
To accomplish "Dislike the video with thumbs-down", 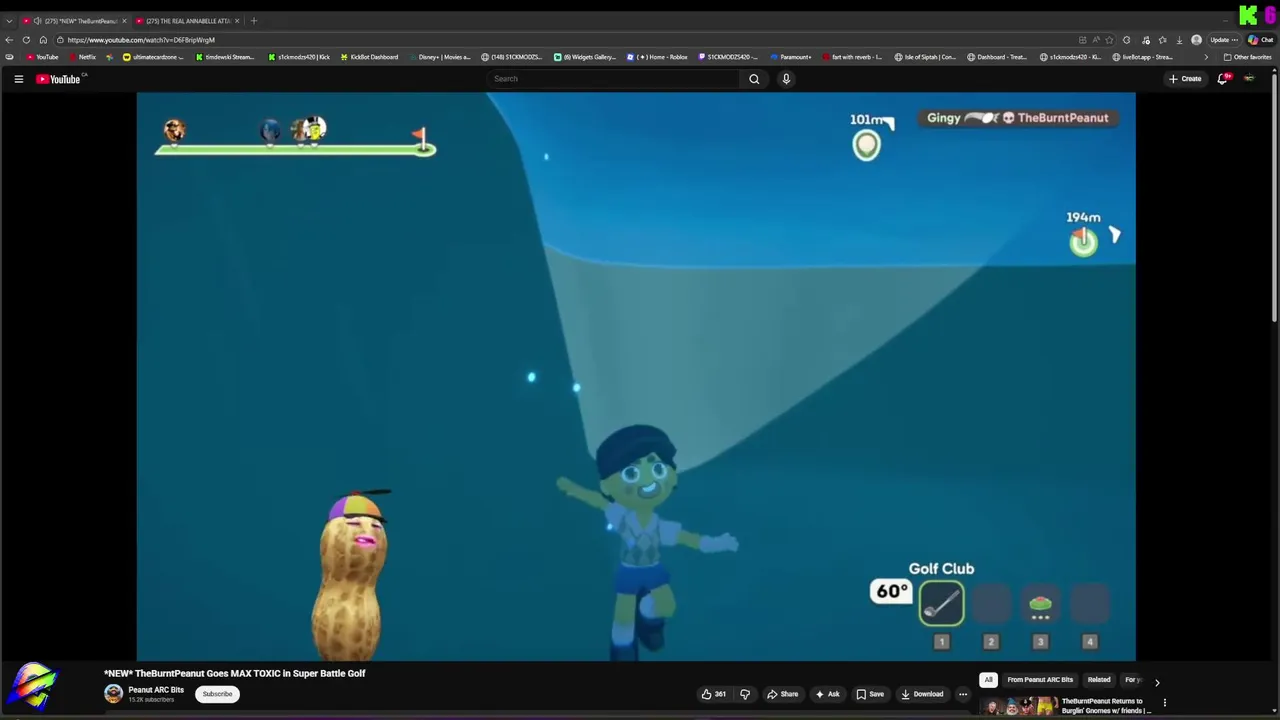I will click(745, 694).
